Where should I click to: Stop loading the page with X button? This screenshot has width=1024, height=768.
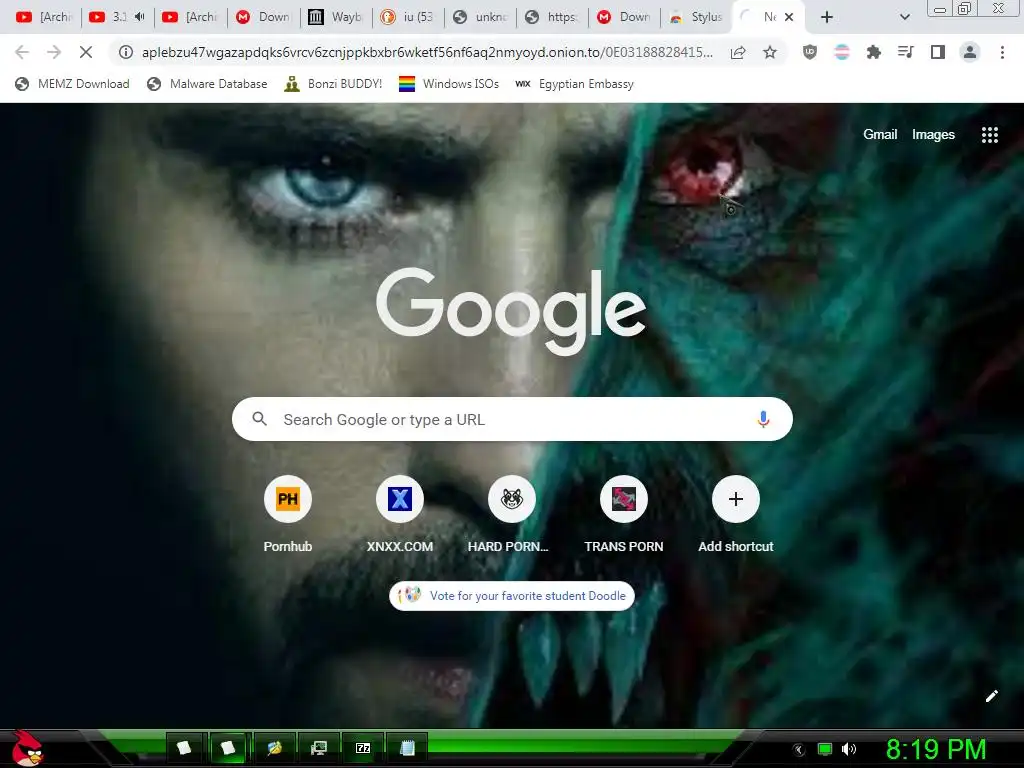[x=86, y=52]
